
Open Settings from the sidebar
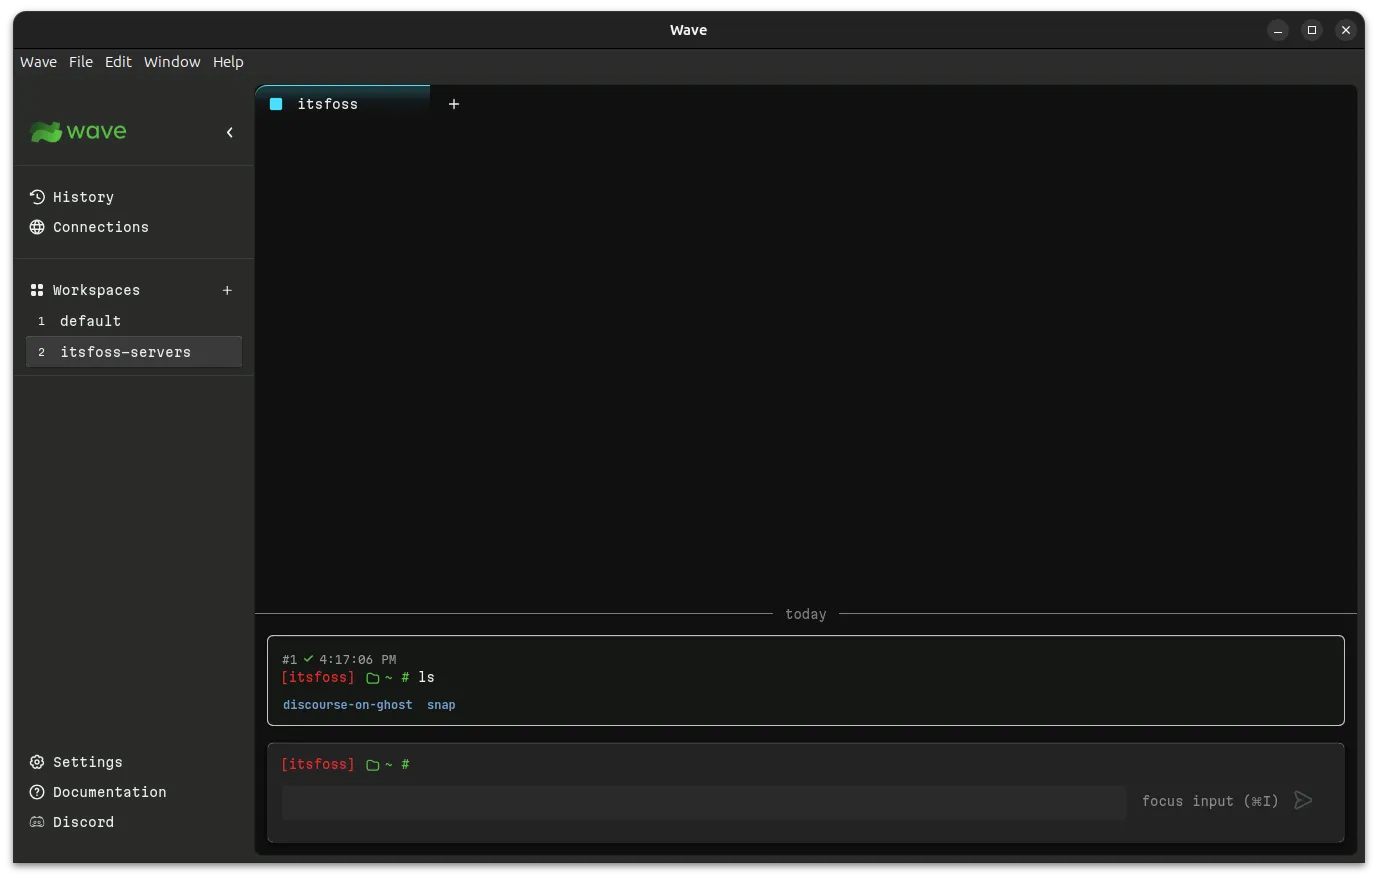click(87, 762)
